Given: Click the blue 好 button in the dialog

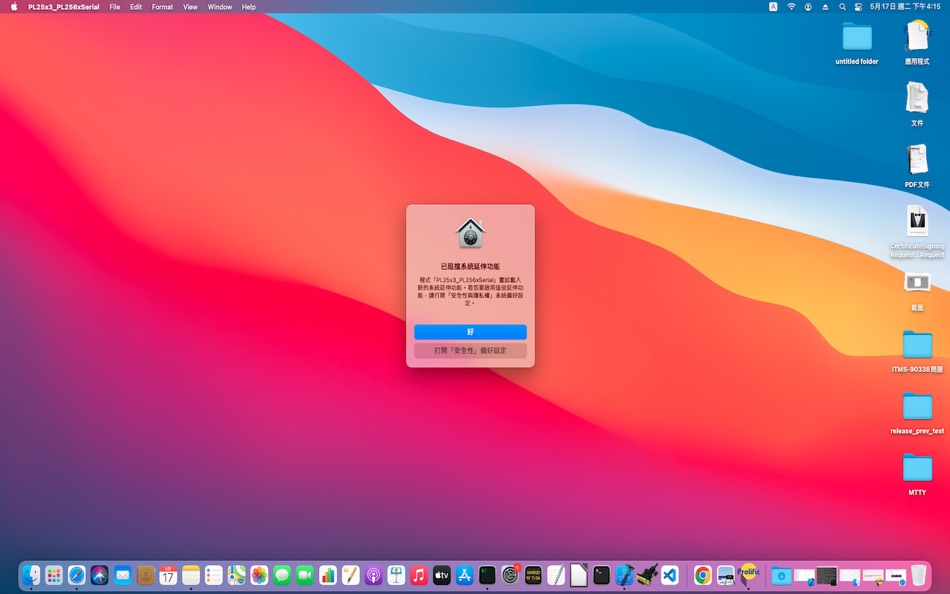Looking at the screenshot, I should (470, 332).
